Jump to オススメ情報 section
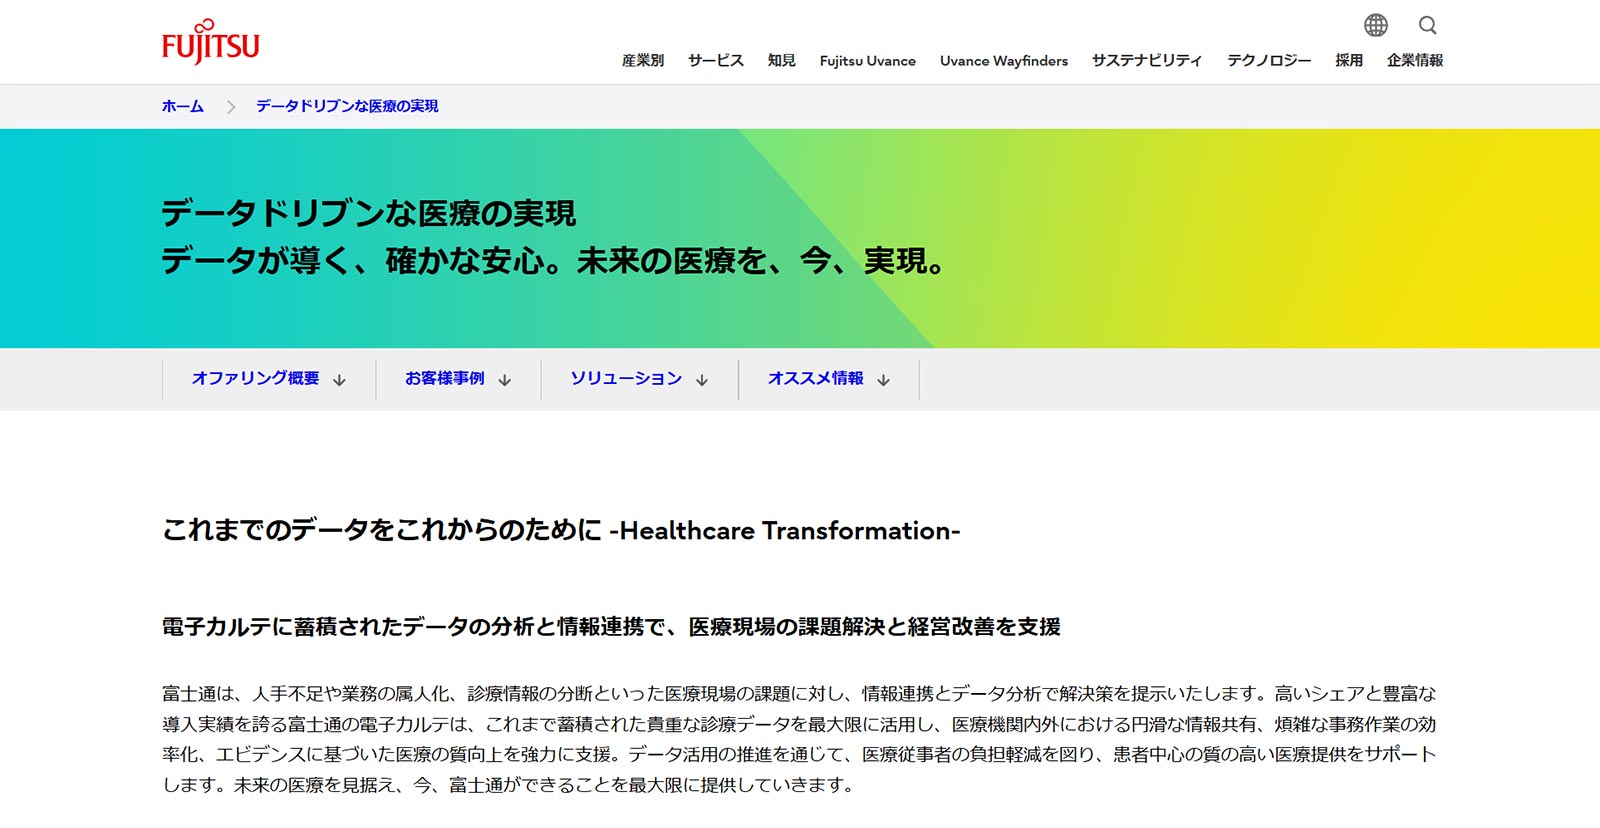 [x=816, y=378]
